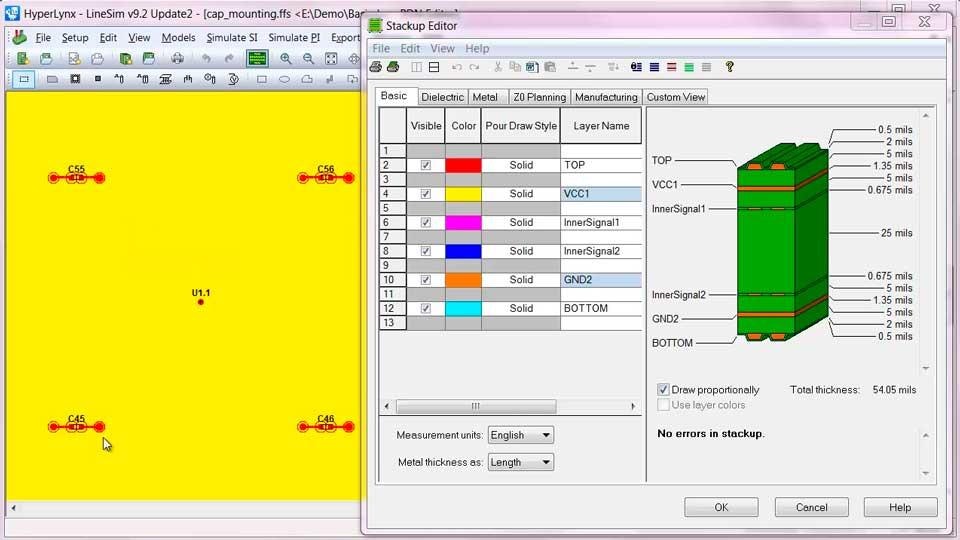This screenshot has height=540, width=960.
Task: Click the Stackup Editor help question mark icon
Action: pos(730,67)
